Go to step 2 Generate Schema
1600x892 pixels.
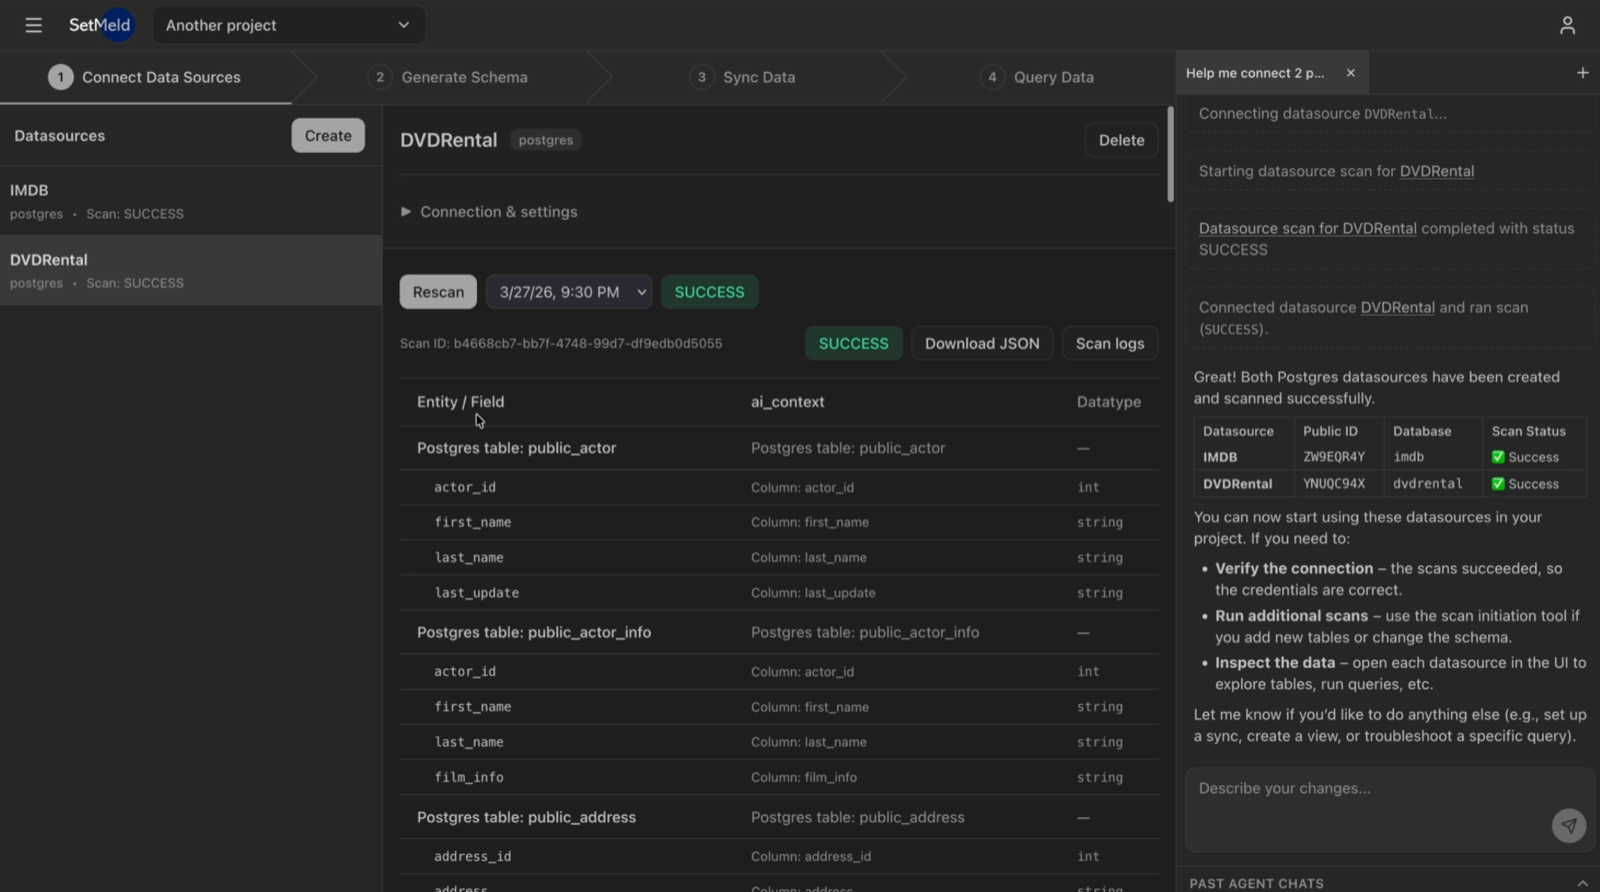pyautogui.click(x=449, y=77)
